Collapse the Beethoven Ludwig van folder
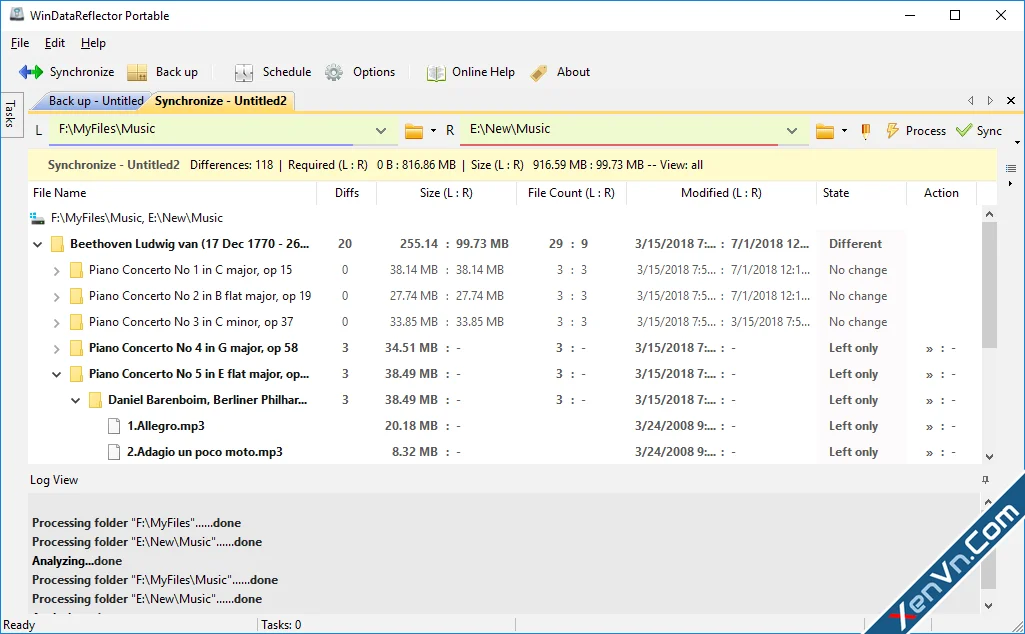The height and width of the screenshot is (634, 1025). [38, 244]
